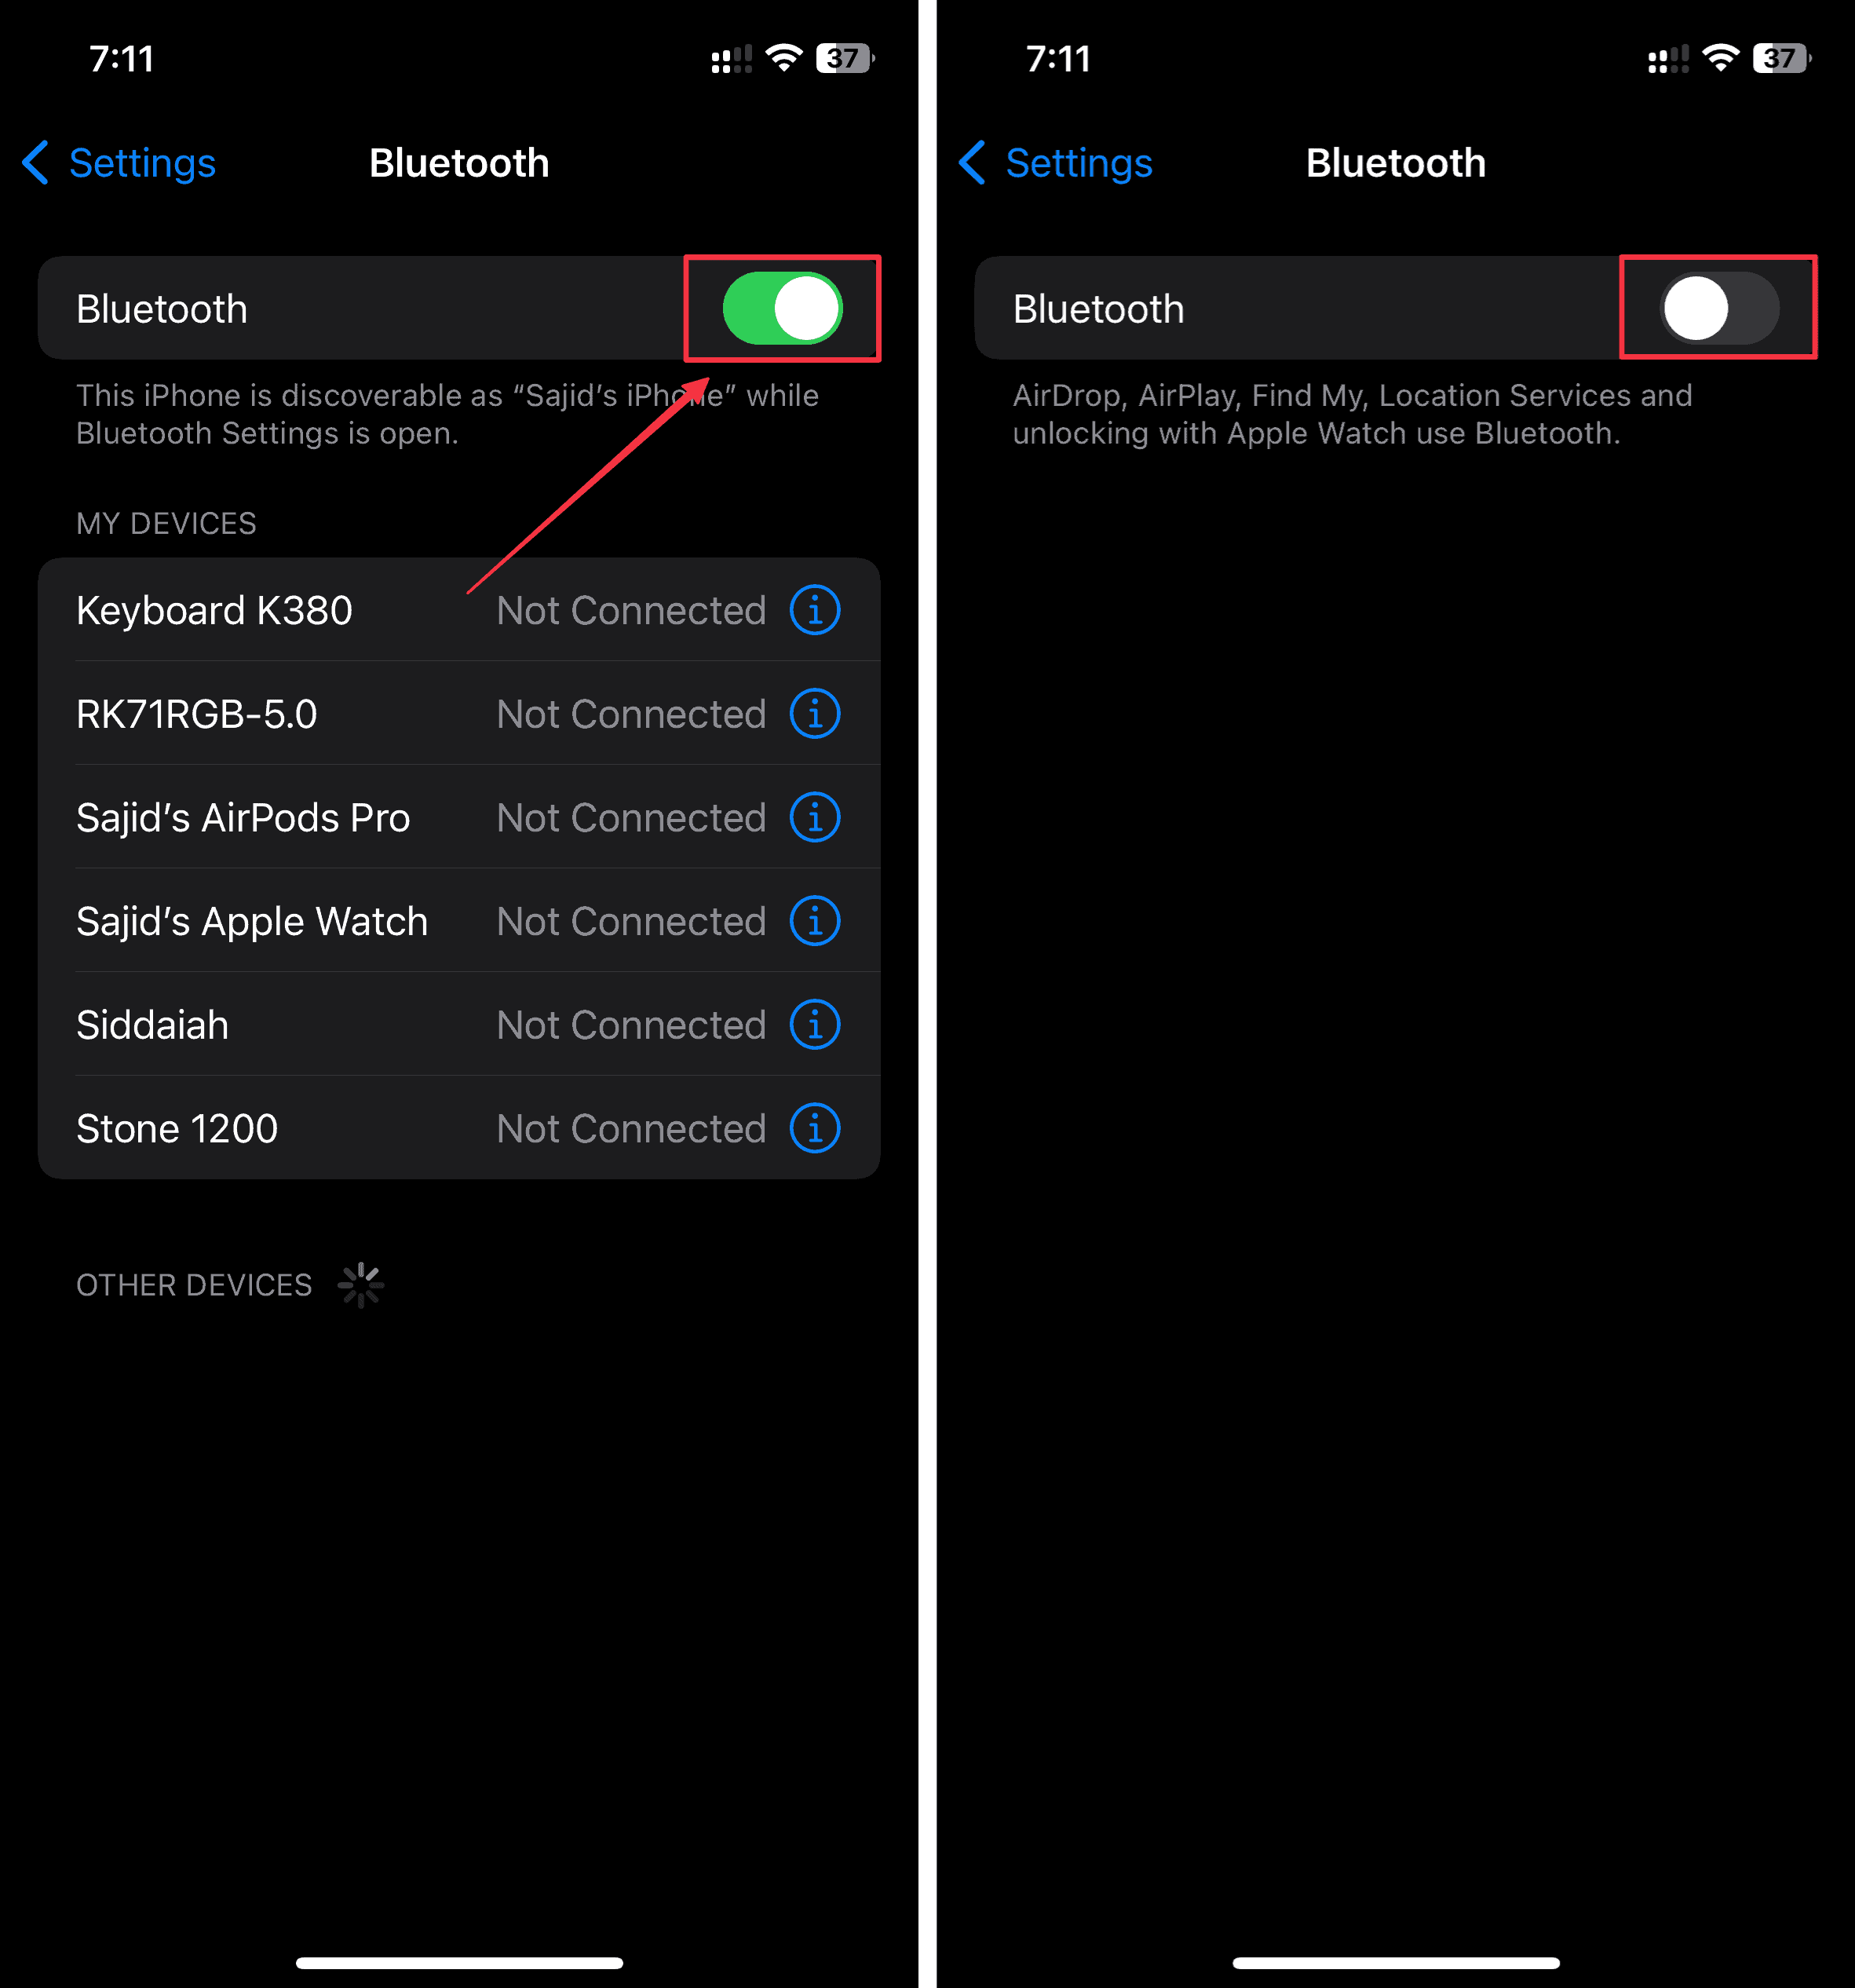Tap cellular signal bars on left phone
Image resolution: width=1855 pixels, height=1988 pixels.
[731, 59]
